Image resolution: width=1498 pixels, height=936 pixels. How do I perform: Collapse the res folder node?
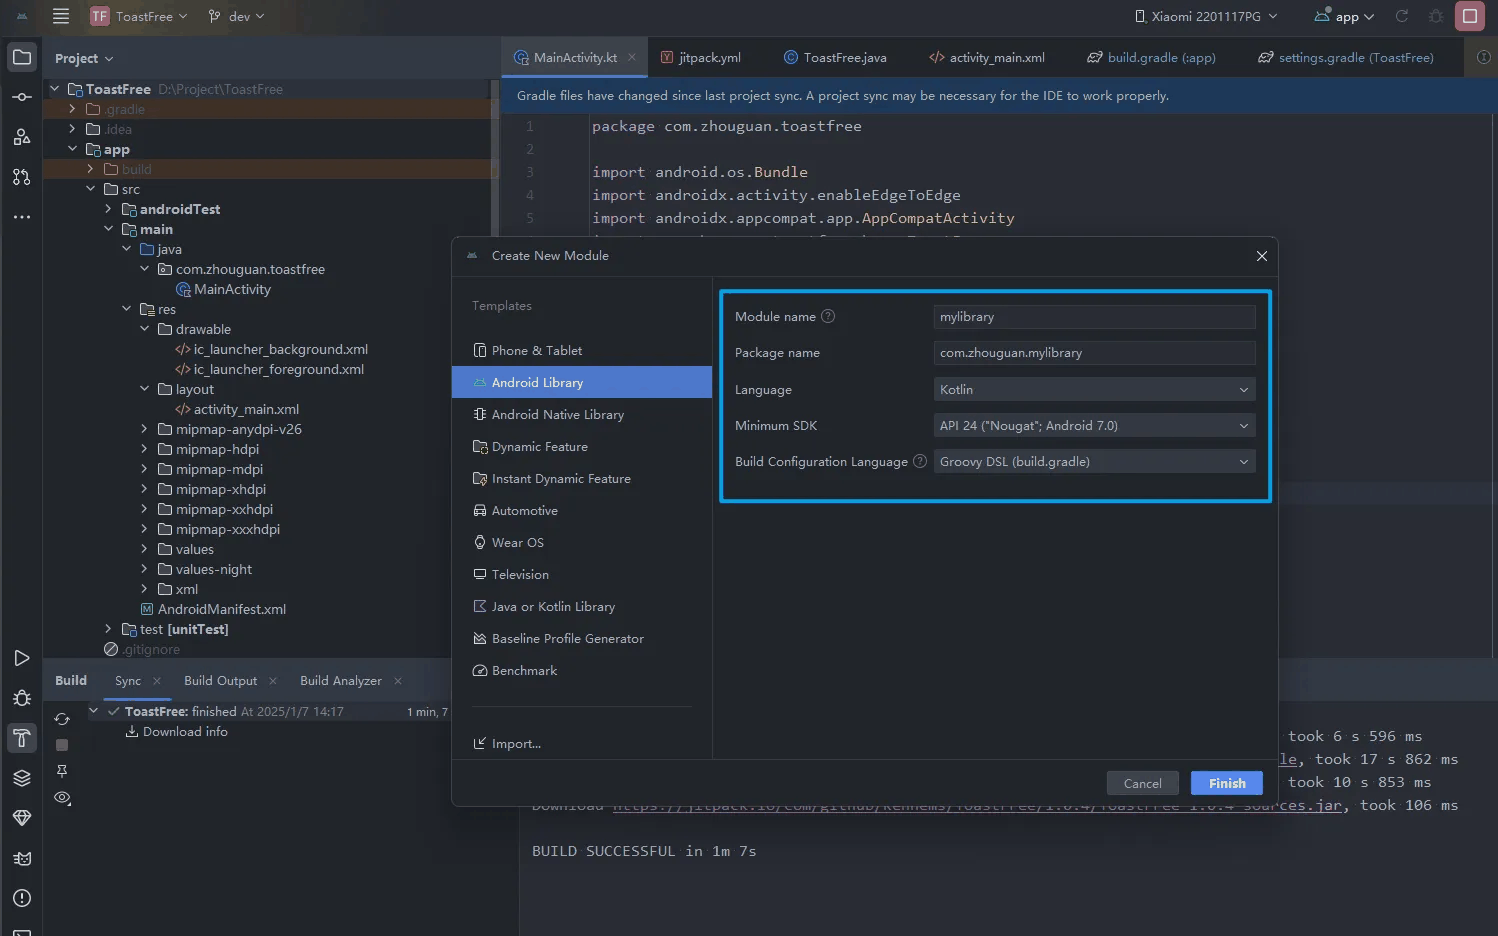pos(126,309)
